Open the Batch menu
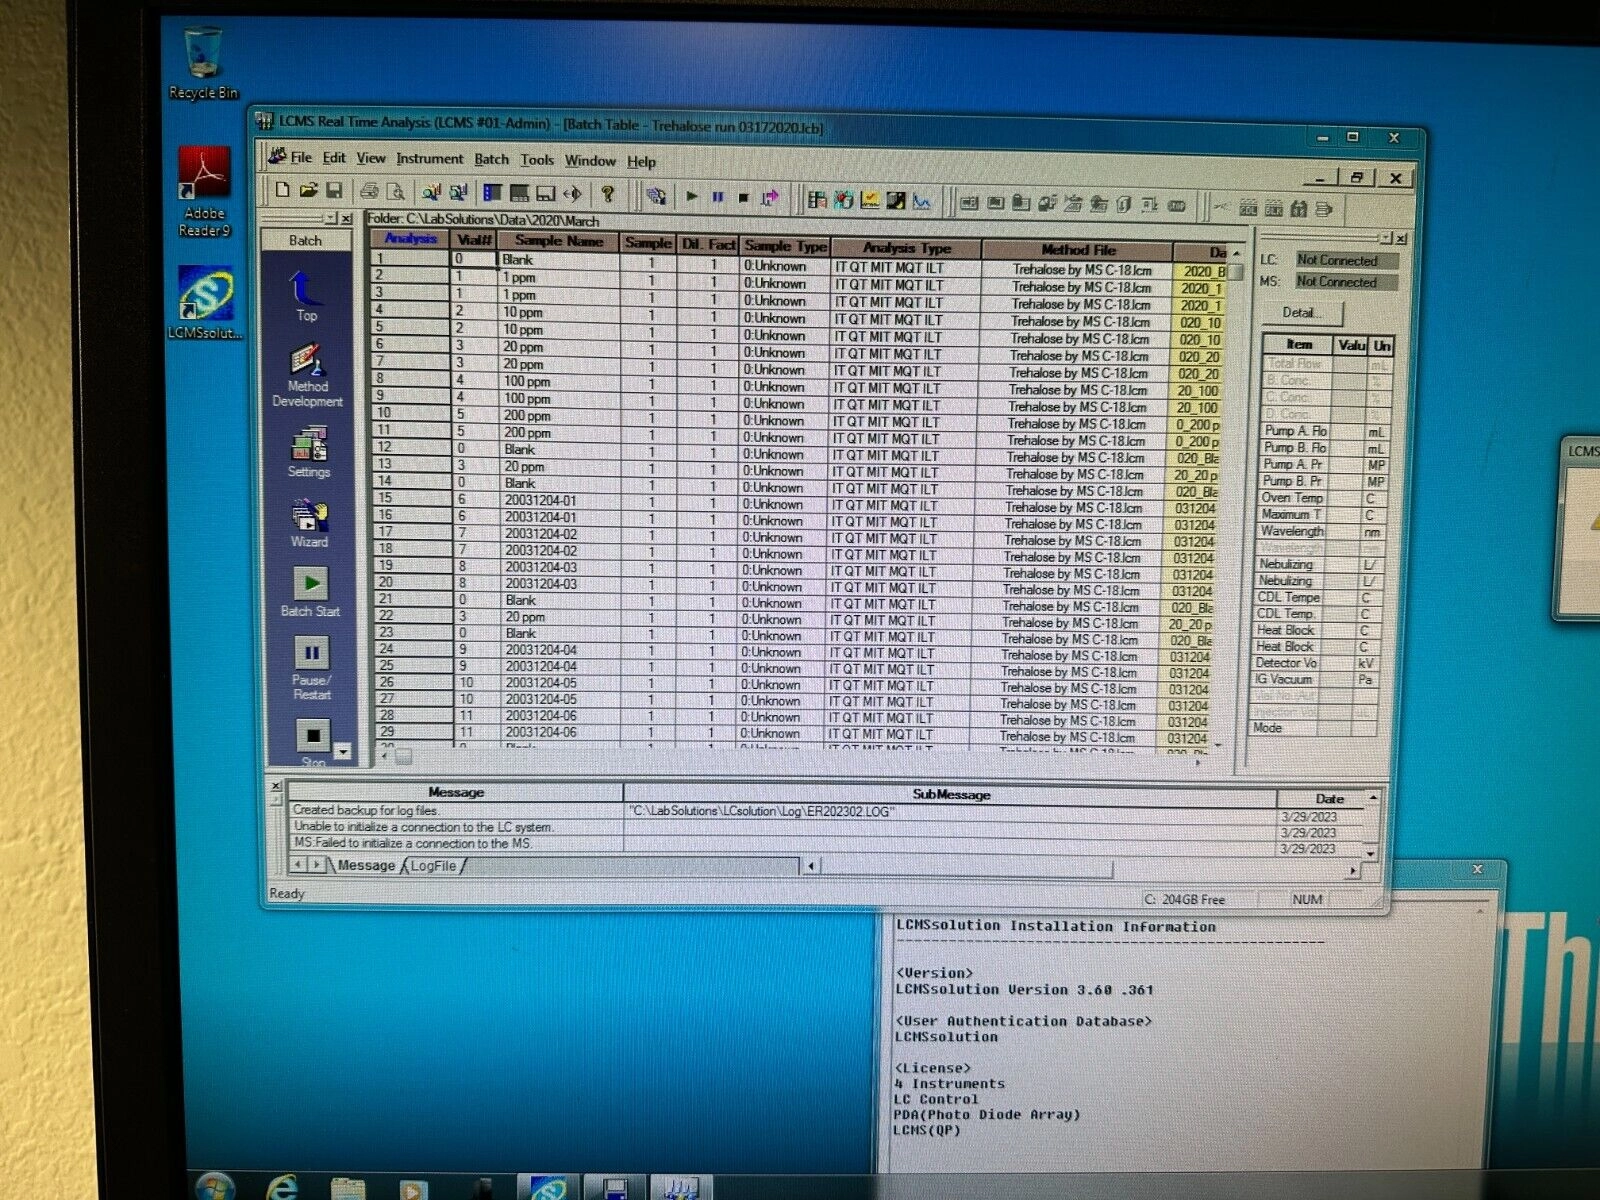1600x1200 pixels. tap(491, 159)
